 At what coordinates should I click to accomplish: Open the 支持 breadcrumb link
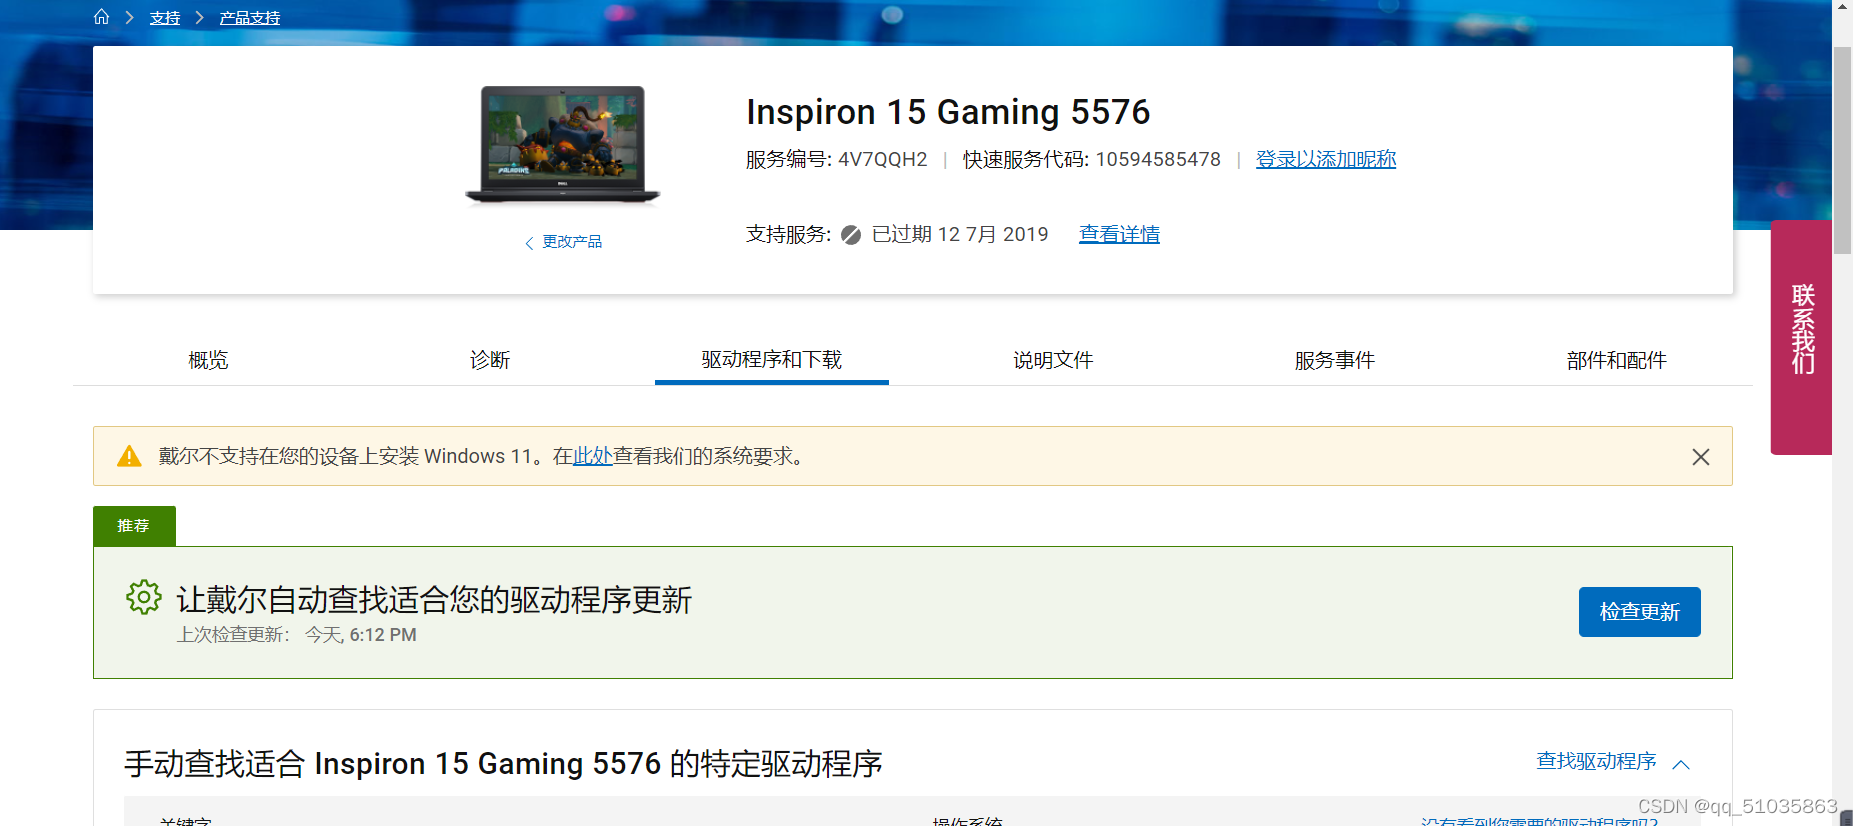(165, 18)
